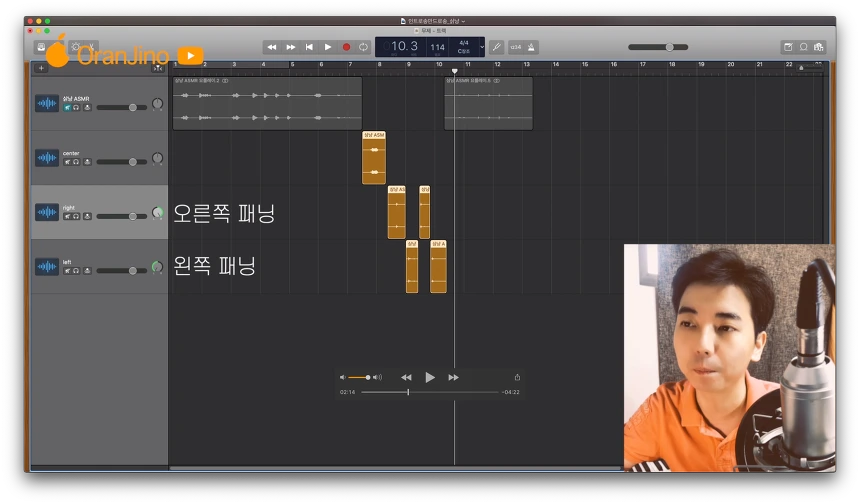Select the first orange region on right track
The height and width of the screenshot is (504, 860).
coord(397,212)
